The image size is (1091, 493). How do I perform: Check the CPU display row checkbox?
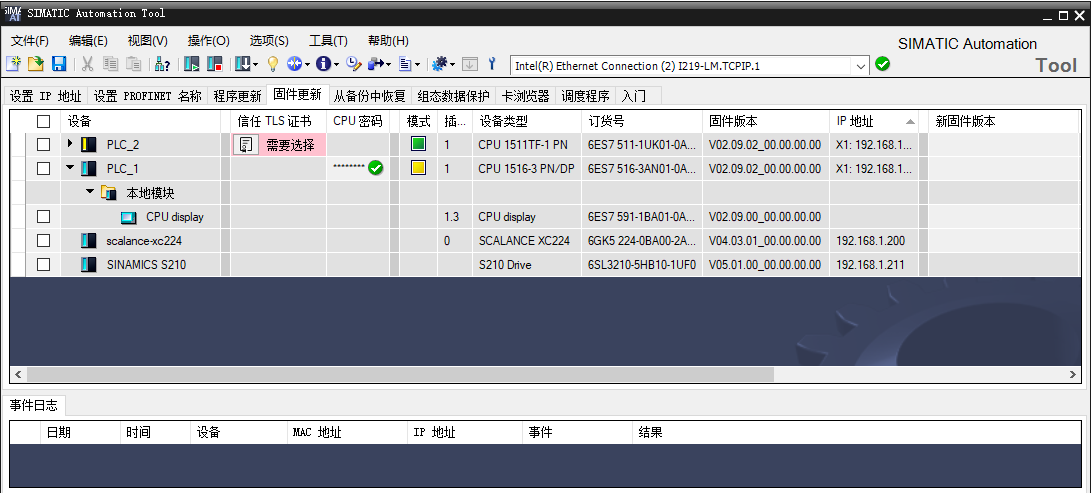[44, 216]
